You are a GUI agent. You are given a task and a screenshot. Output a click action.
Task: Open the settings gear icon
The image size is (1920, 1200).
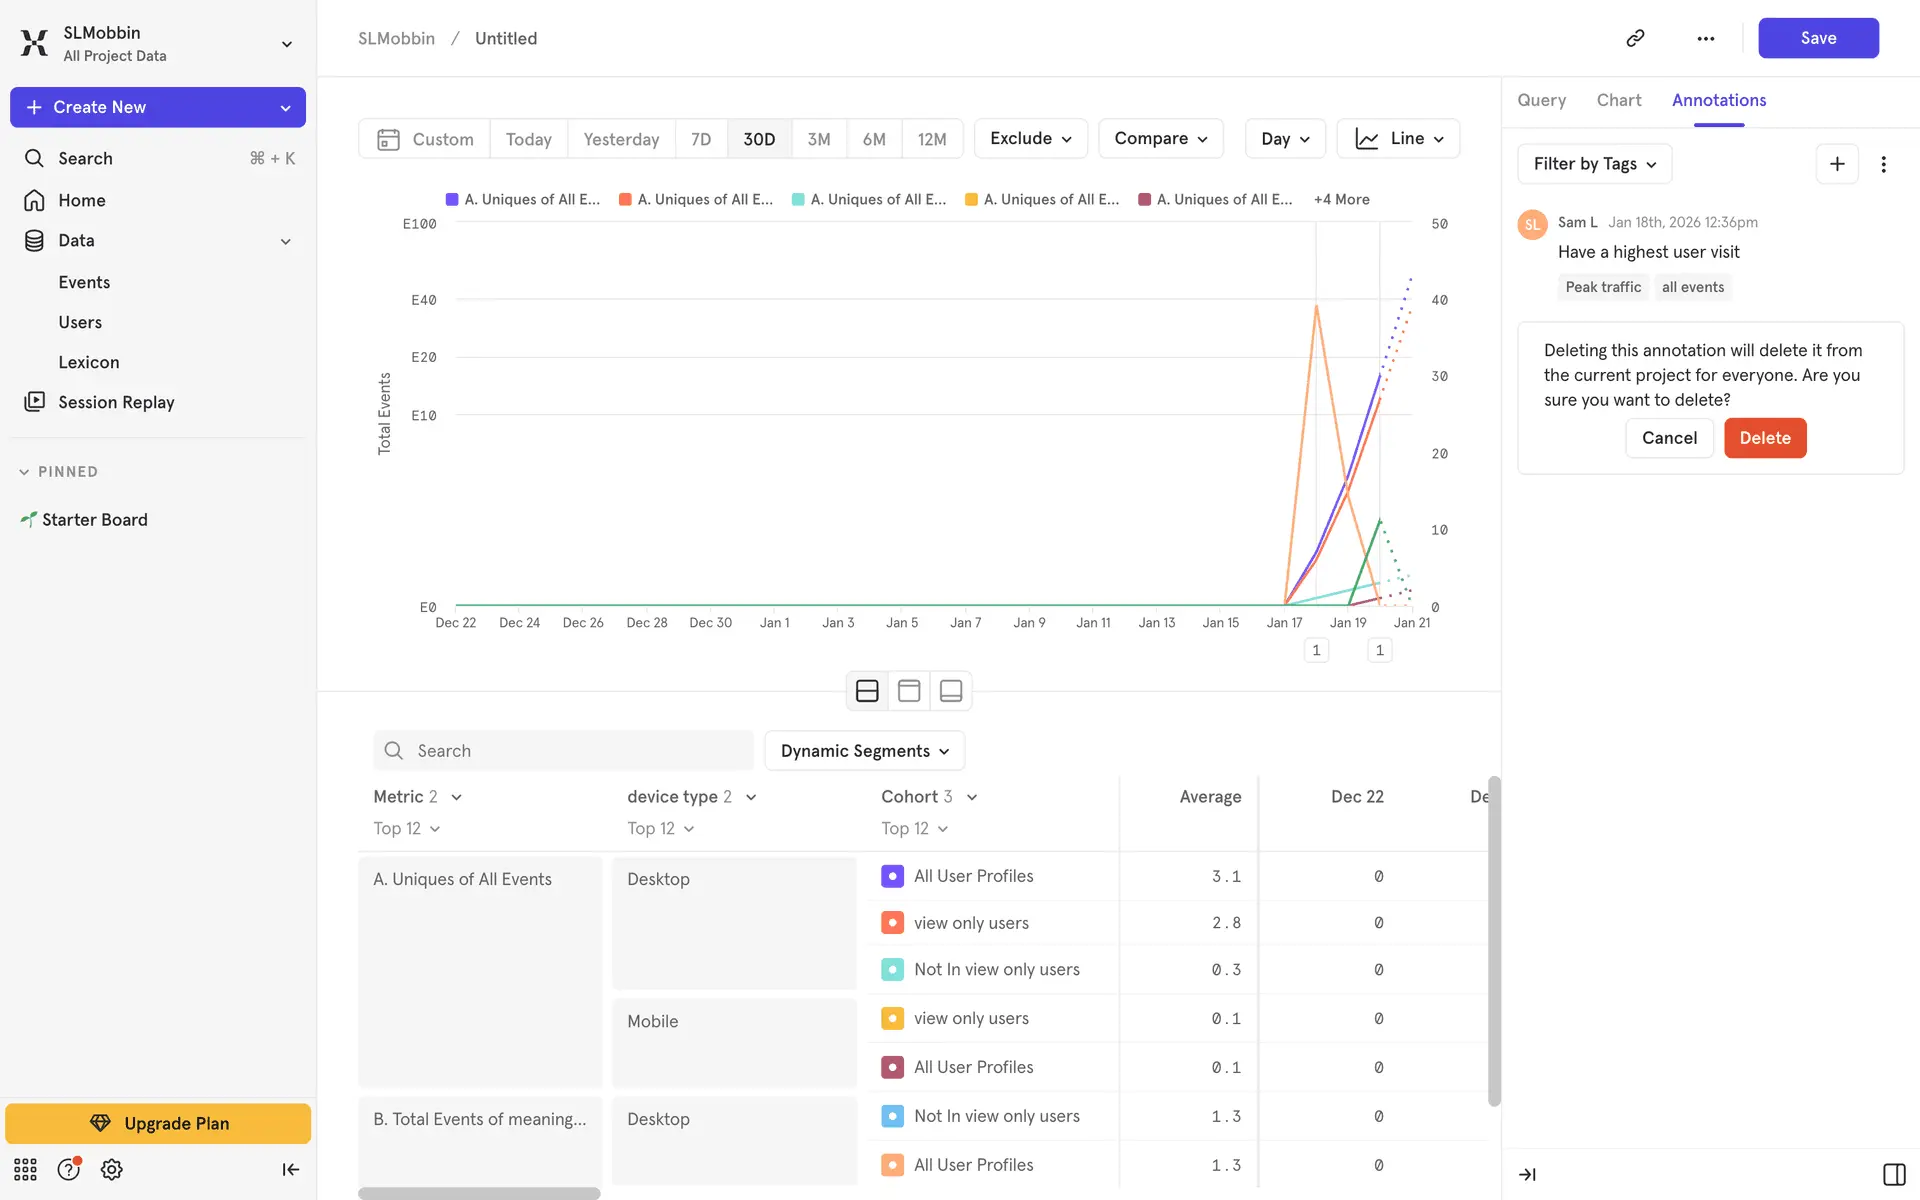[x=111, y=1169]
